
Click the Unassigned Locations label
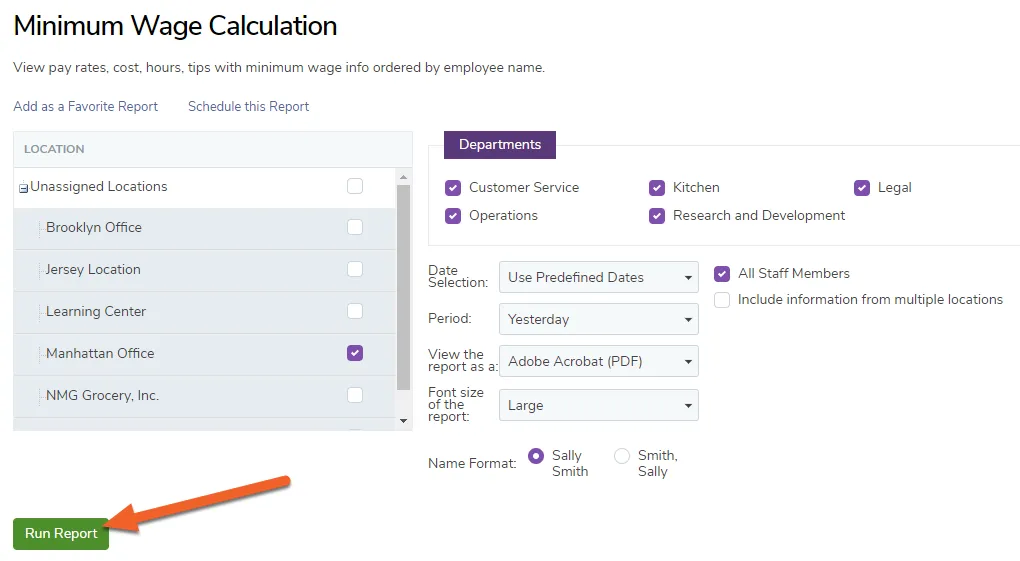pyautogui.click(x=99, y=186)
